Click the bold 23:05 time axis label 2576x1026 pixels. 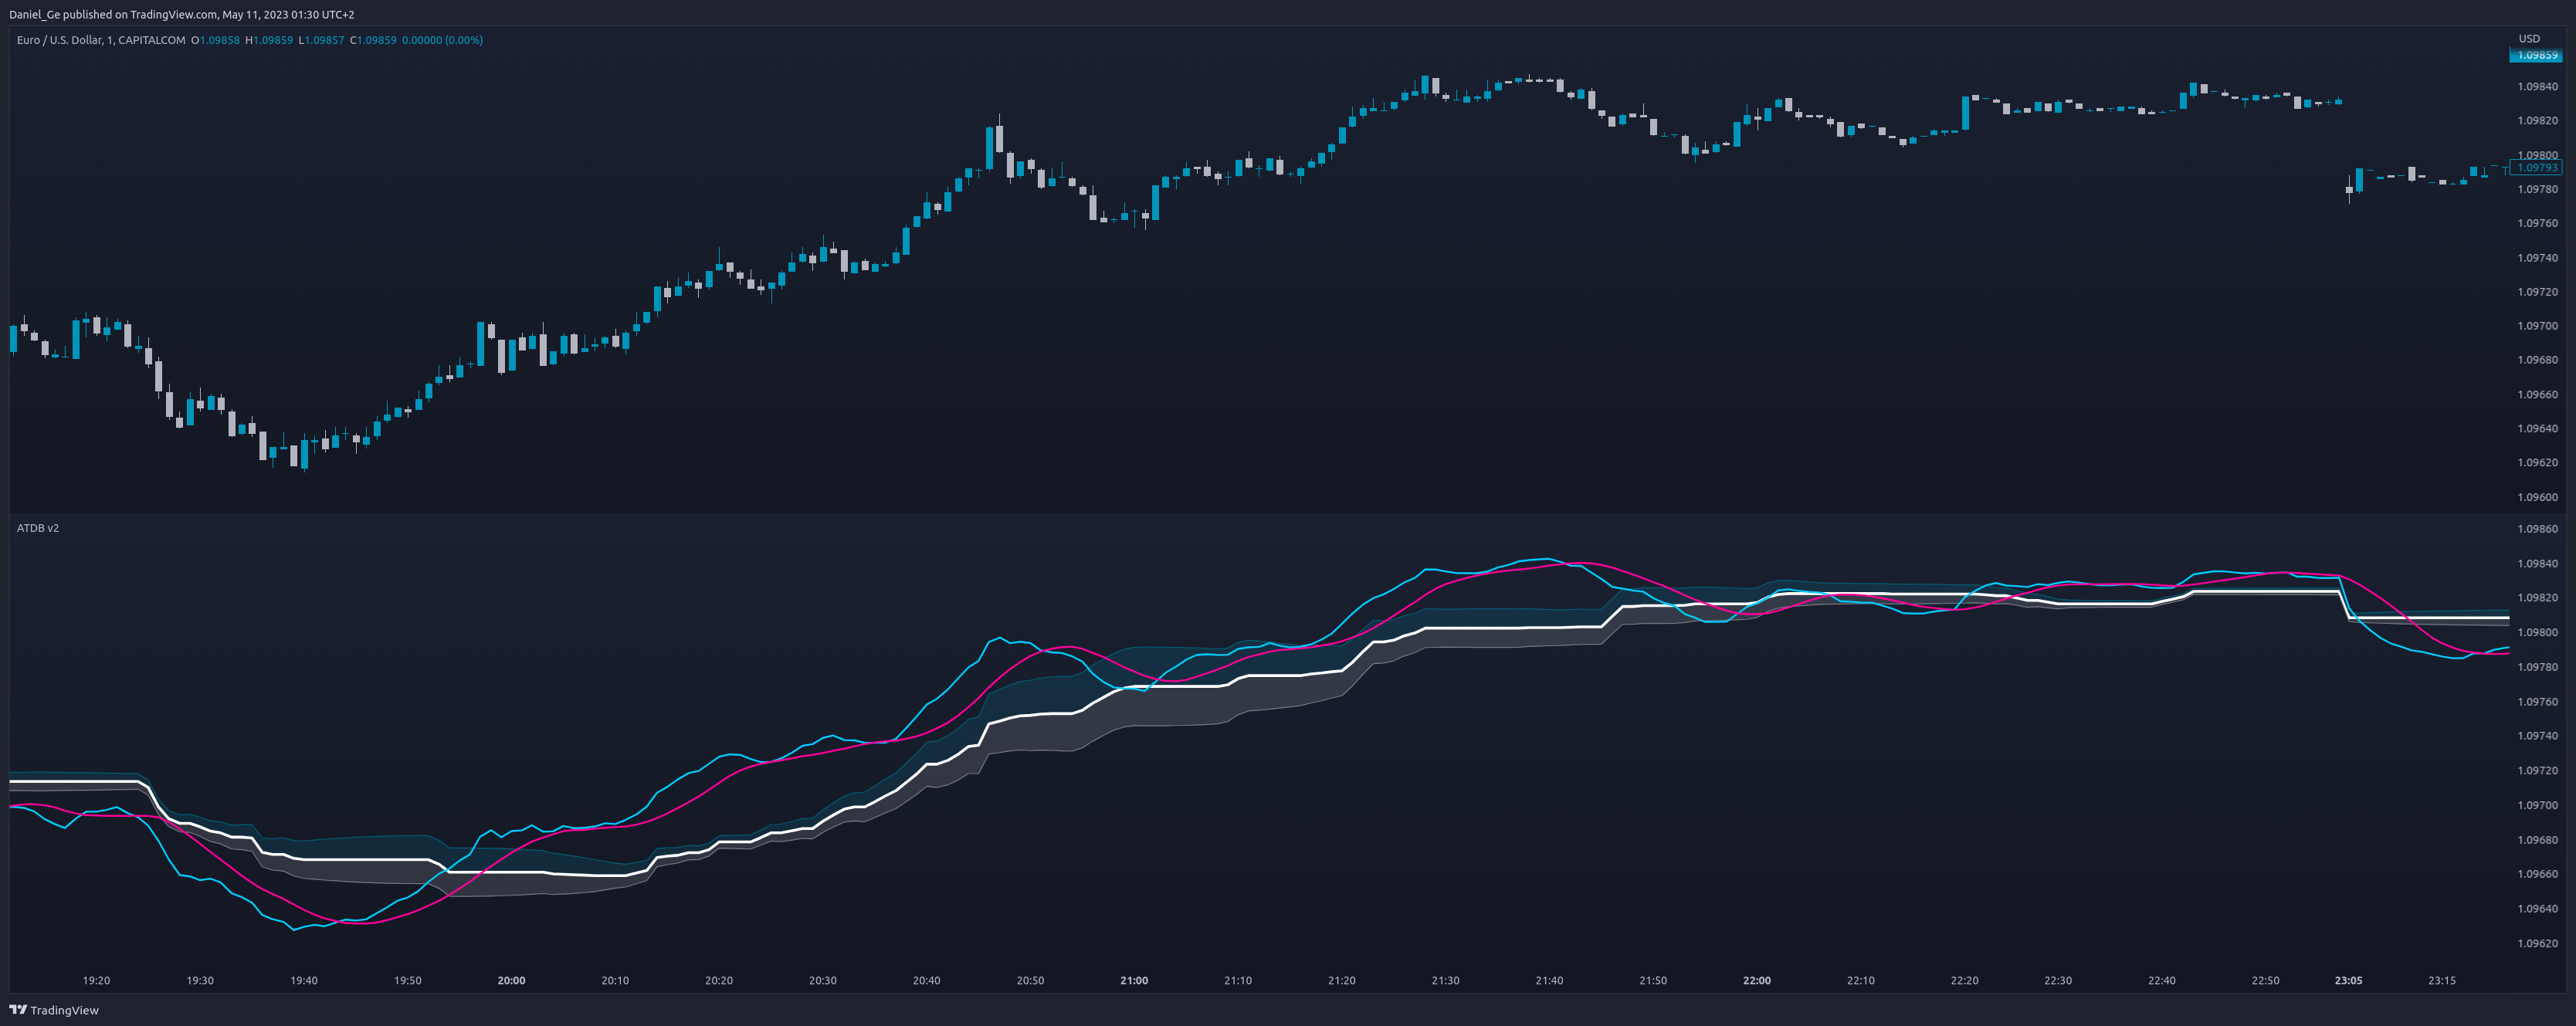tap(2348, 981)
